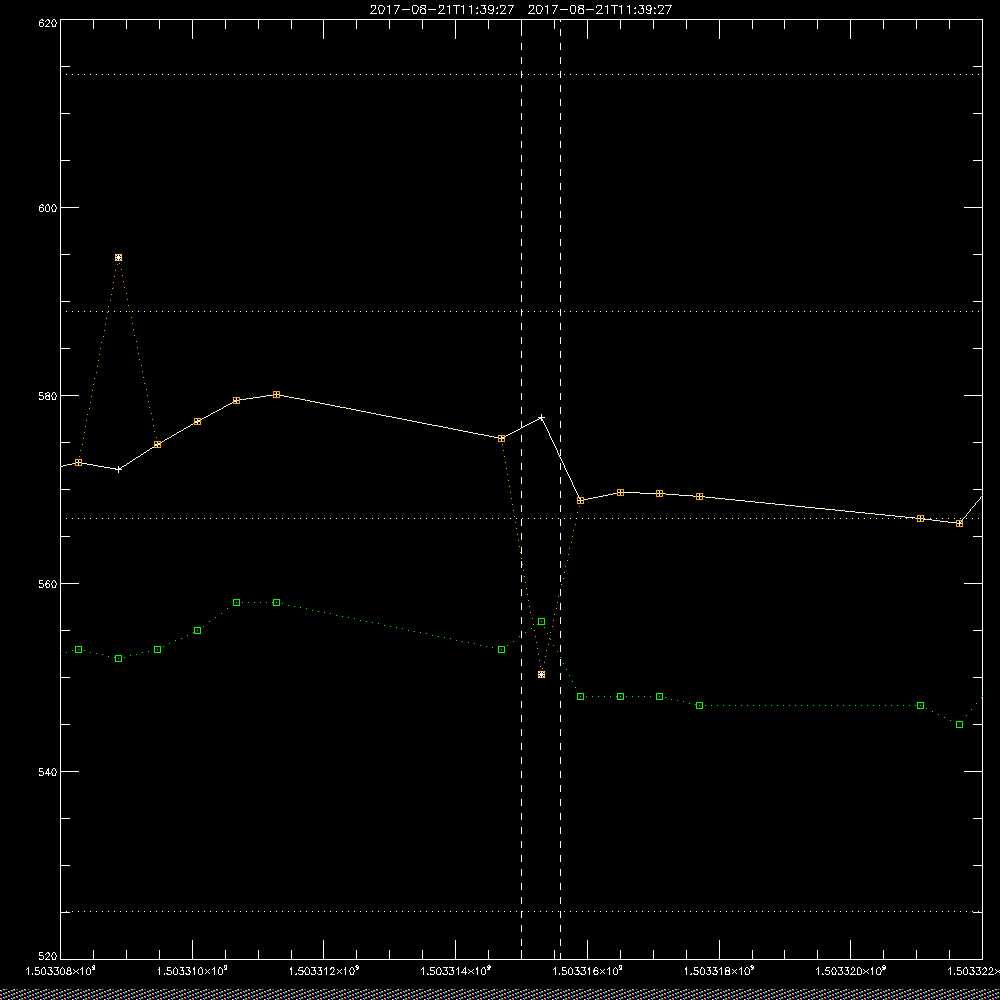
Task: Select the bare white plus marker near 572
Action: (x=118, y=469)
